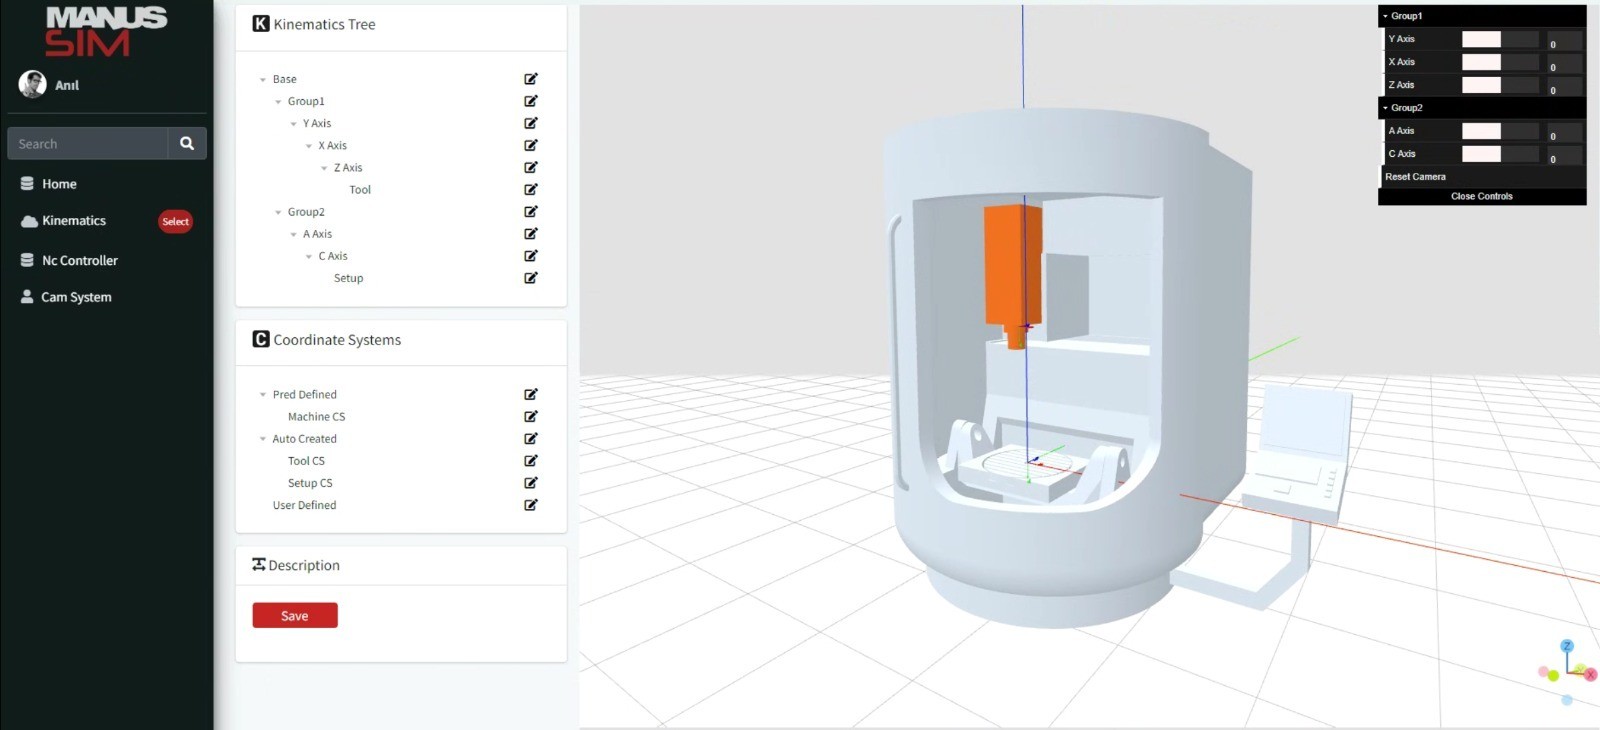Open Nc Controller from sidebar
Screen dimensions: 1600x730
click(x=79, y=261)
